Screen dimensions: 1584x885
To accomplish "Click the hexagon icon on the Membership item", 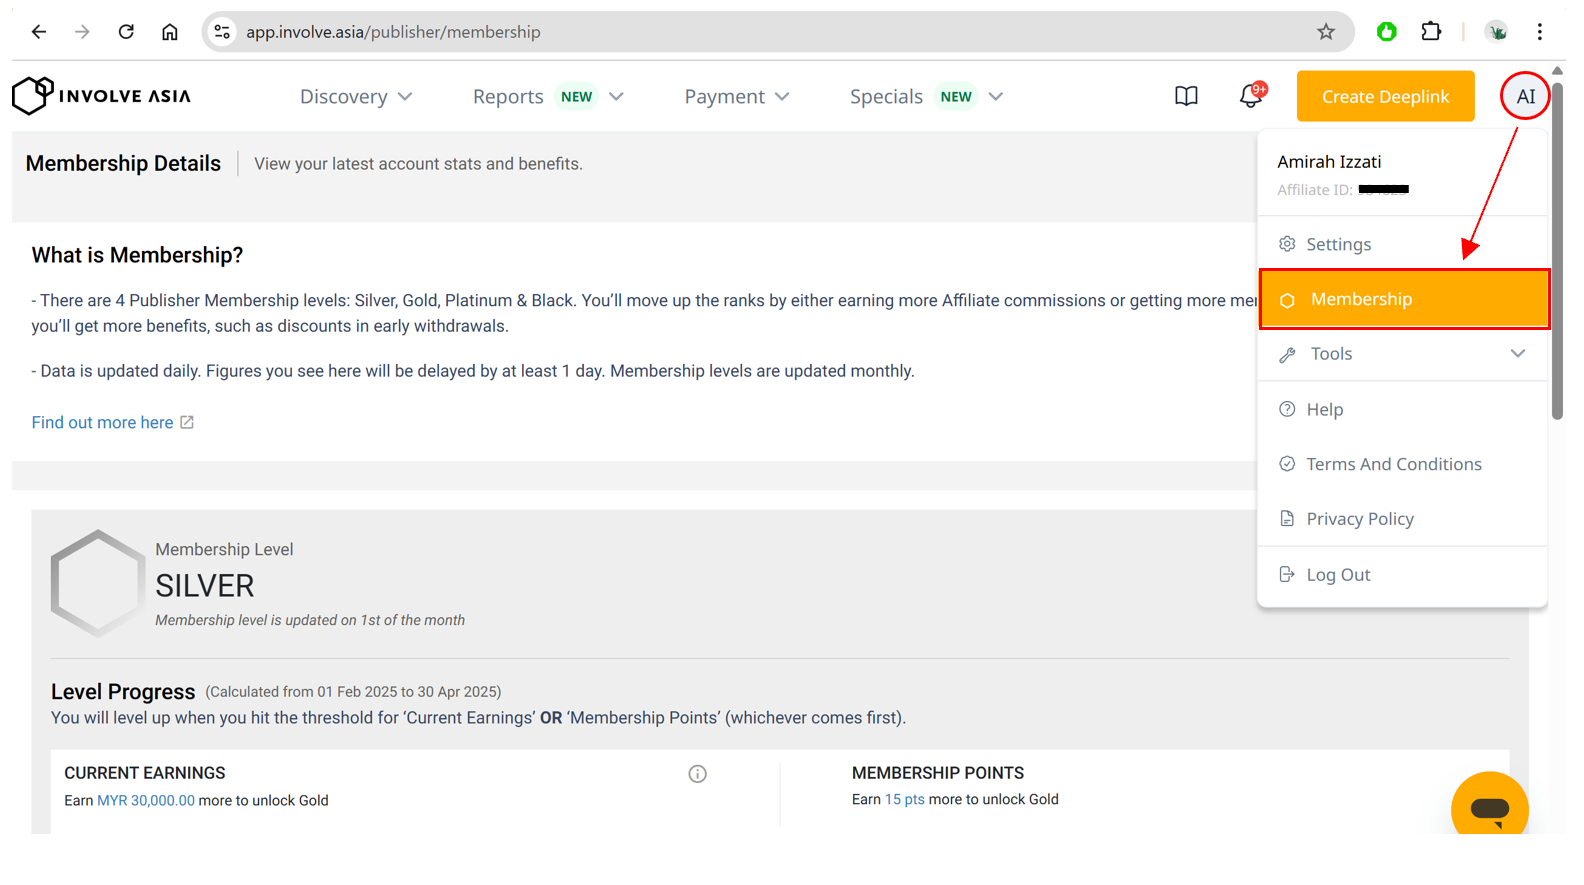I will [1287, 300].
